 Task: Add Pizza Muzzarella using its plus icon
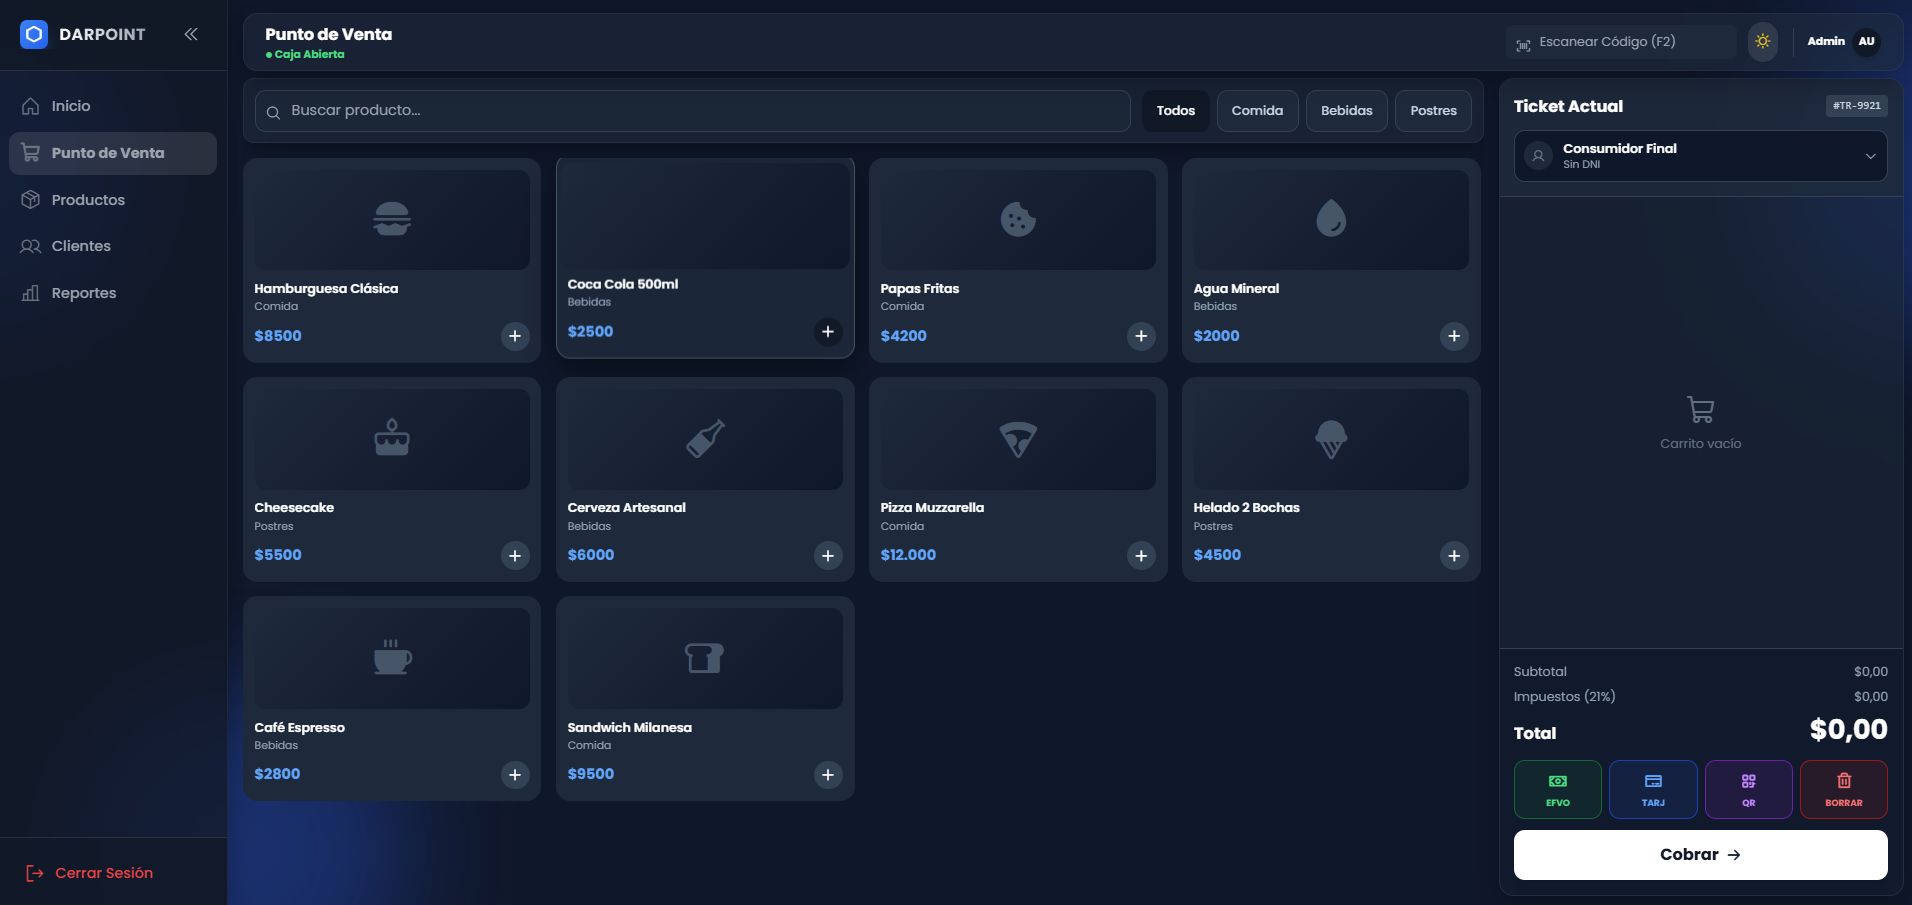pos(1140,556)
